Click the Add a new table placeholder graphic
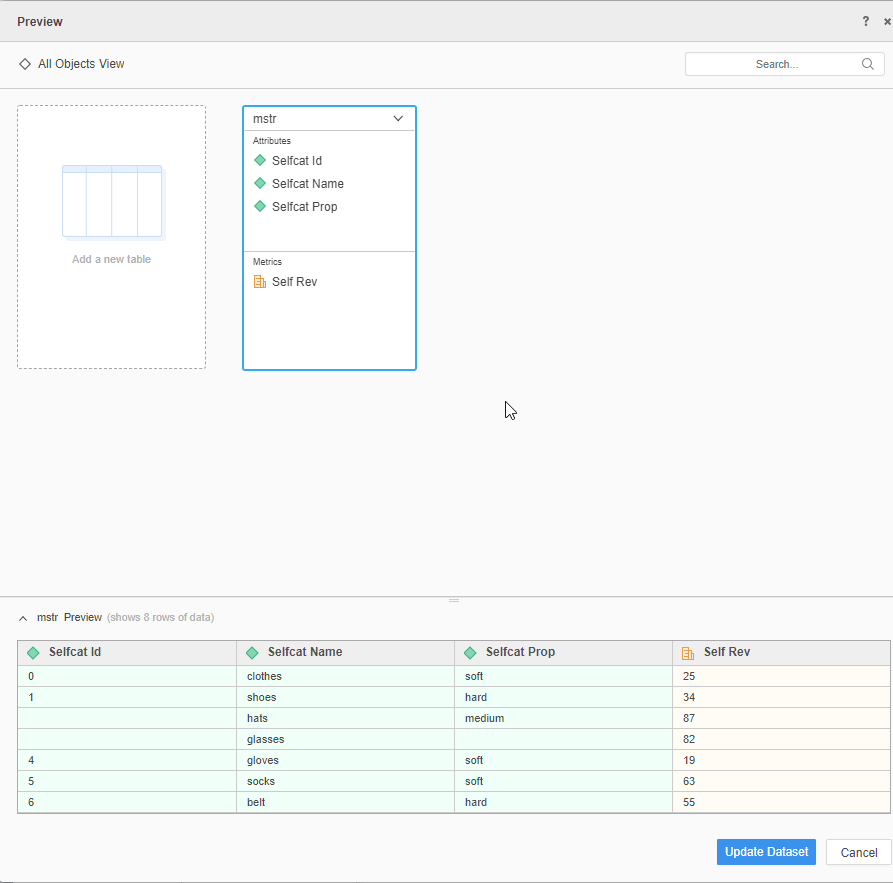Viewport: 893px width, 883px height. (113, 202)
